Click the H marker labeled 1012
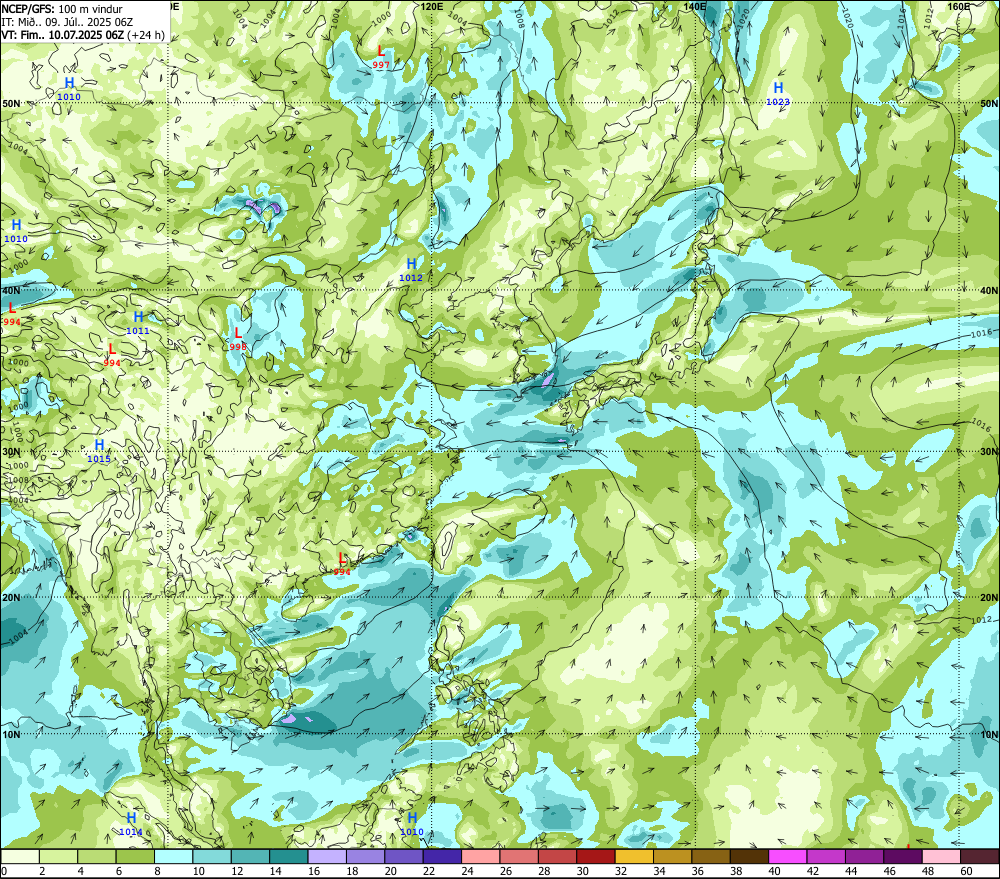 pos(411,263)
